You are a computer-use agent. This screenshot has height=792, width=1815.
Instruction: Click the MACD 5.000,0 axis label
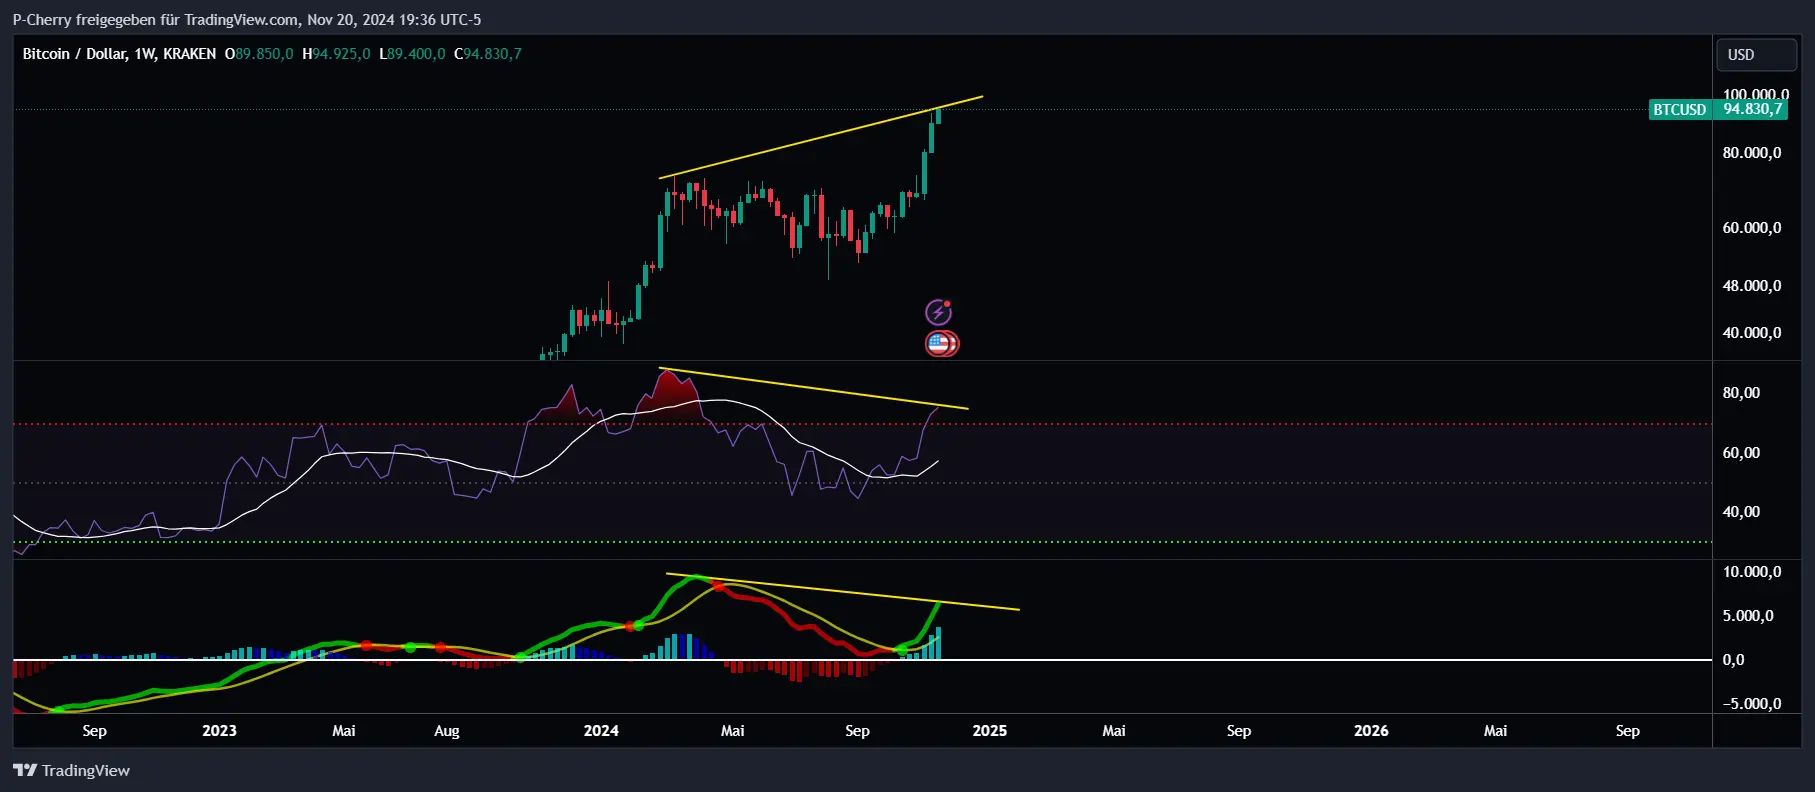[x=1748, y=616]
